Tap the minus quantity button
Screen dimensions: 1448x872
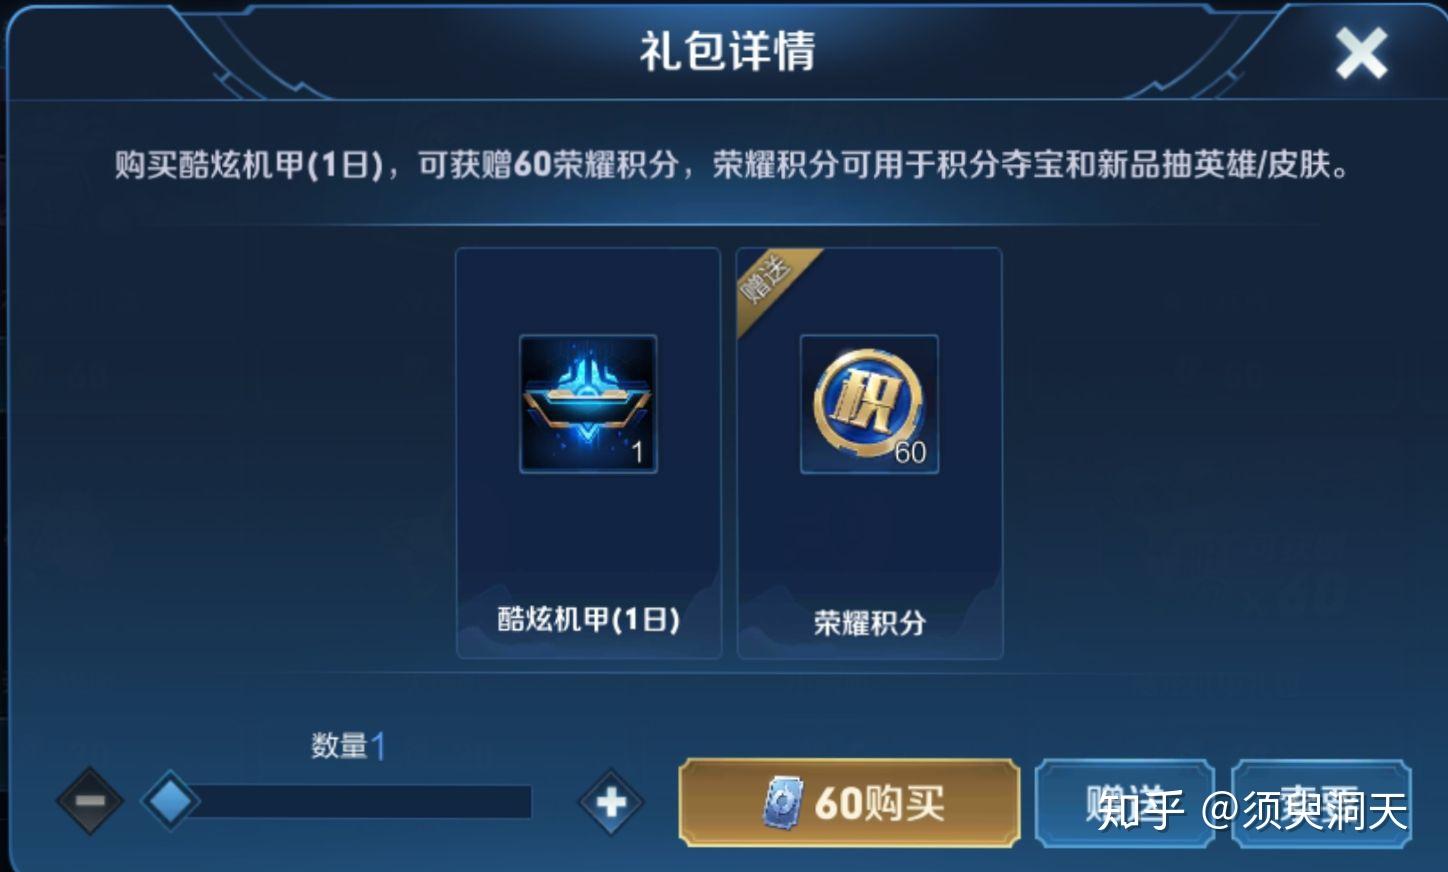(90, 801)
